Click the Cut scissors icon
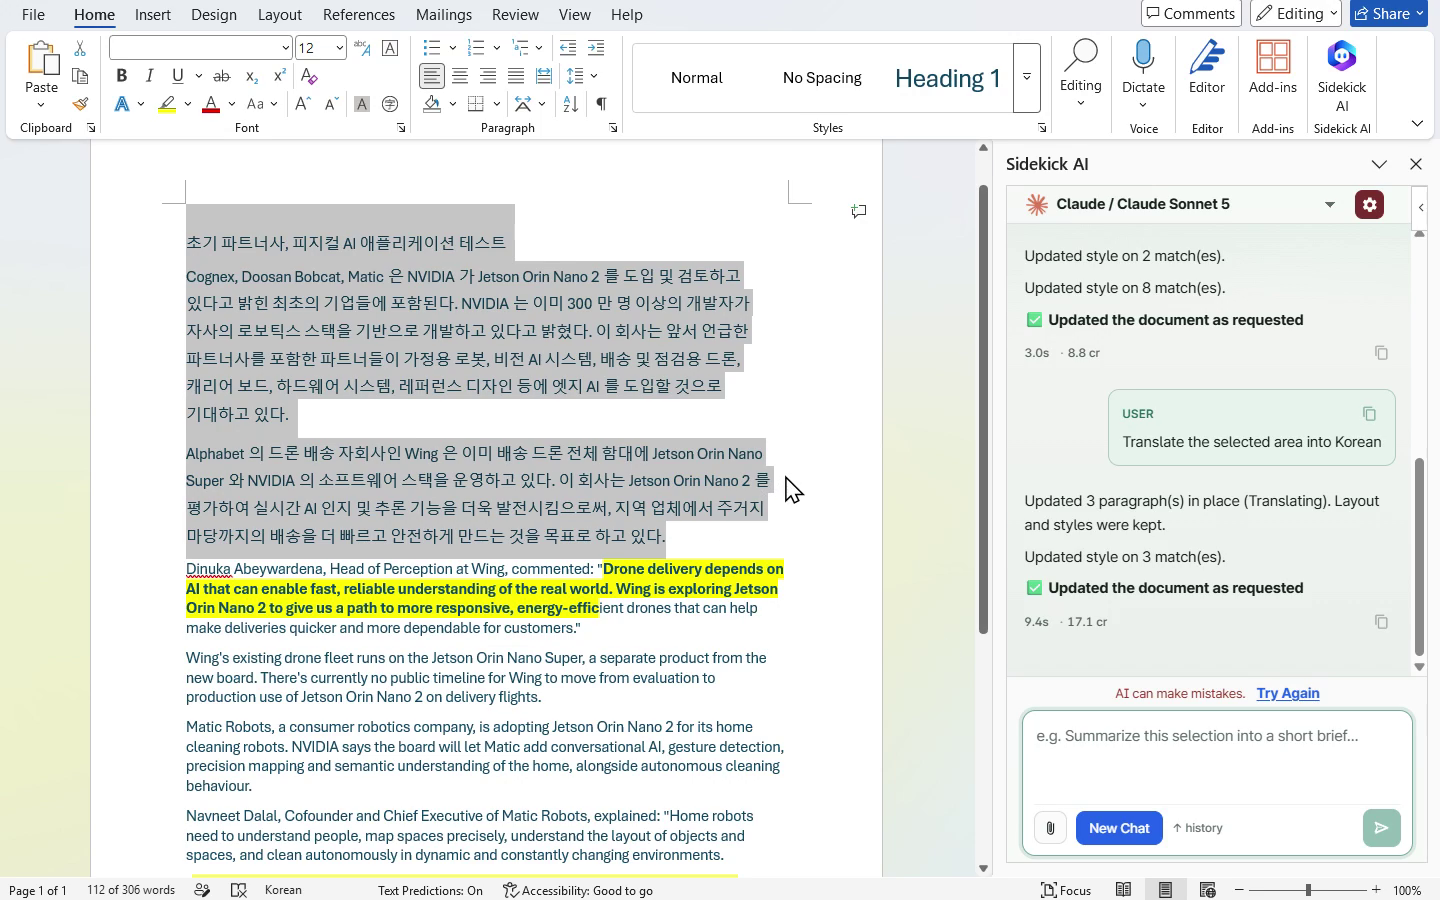Viewport: 1440px width, 900px height. tap(80, 48)
